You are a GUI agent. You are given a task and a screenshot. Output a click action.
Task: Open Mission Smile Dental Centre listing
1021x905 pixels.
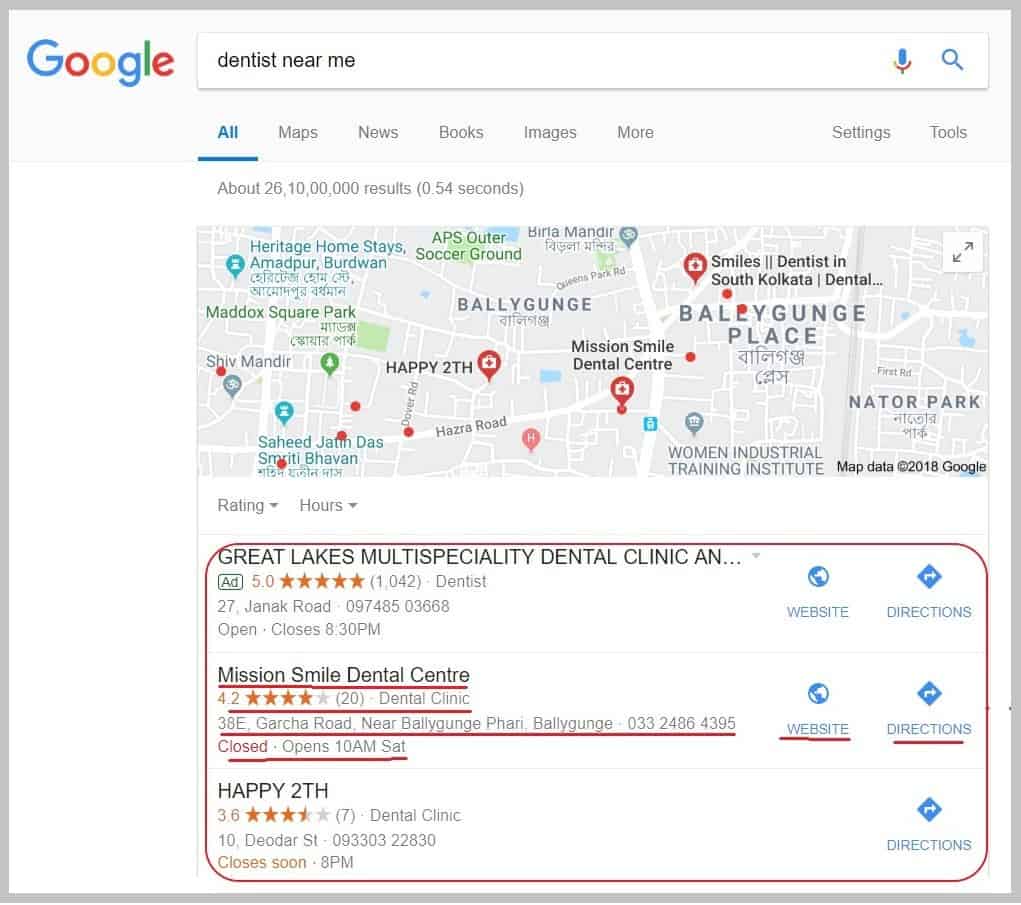[x=343, y=675]
